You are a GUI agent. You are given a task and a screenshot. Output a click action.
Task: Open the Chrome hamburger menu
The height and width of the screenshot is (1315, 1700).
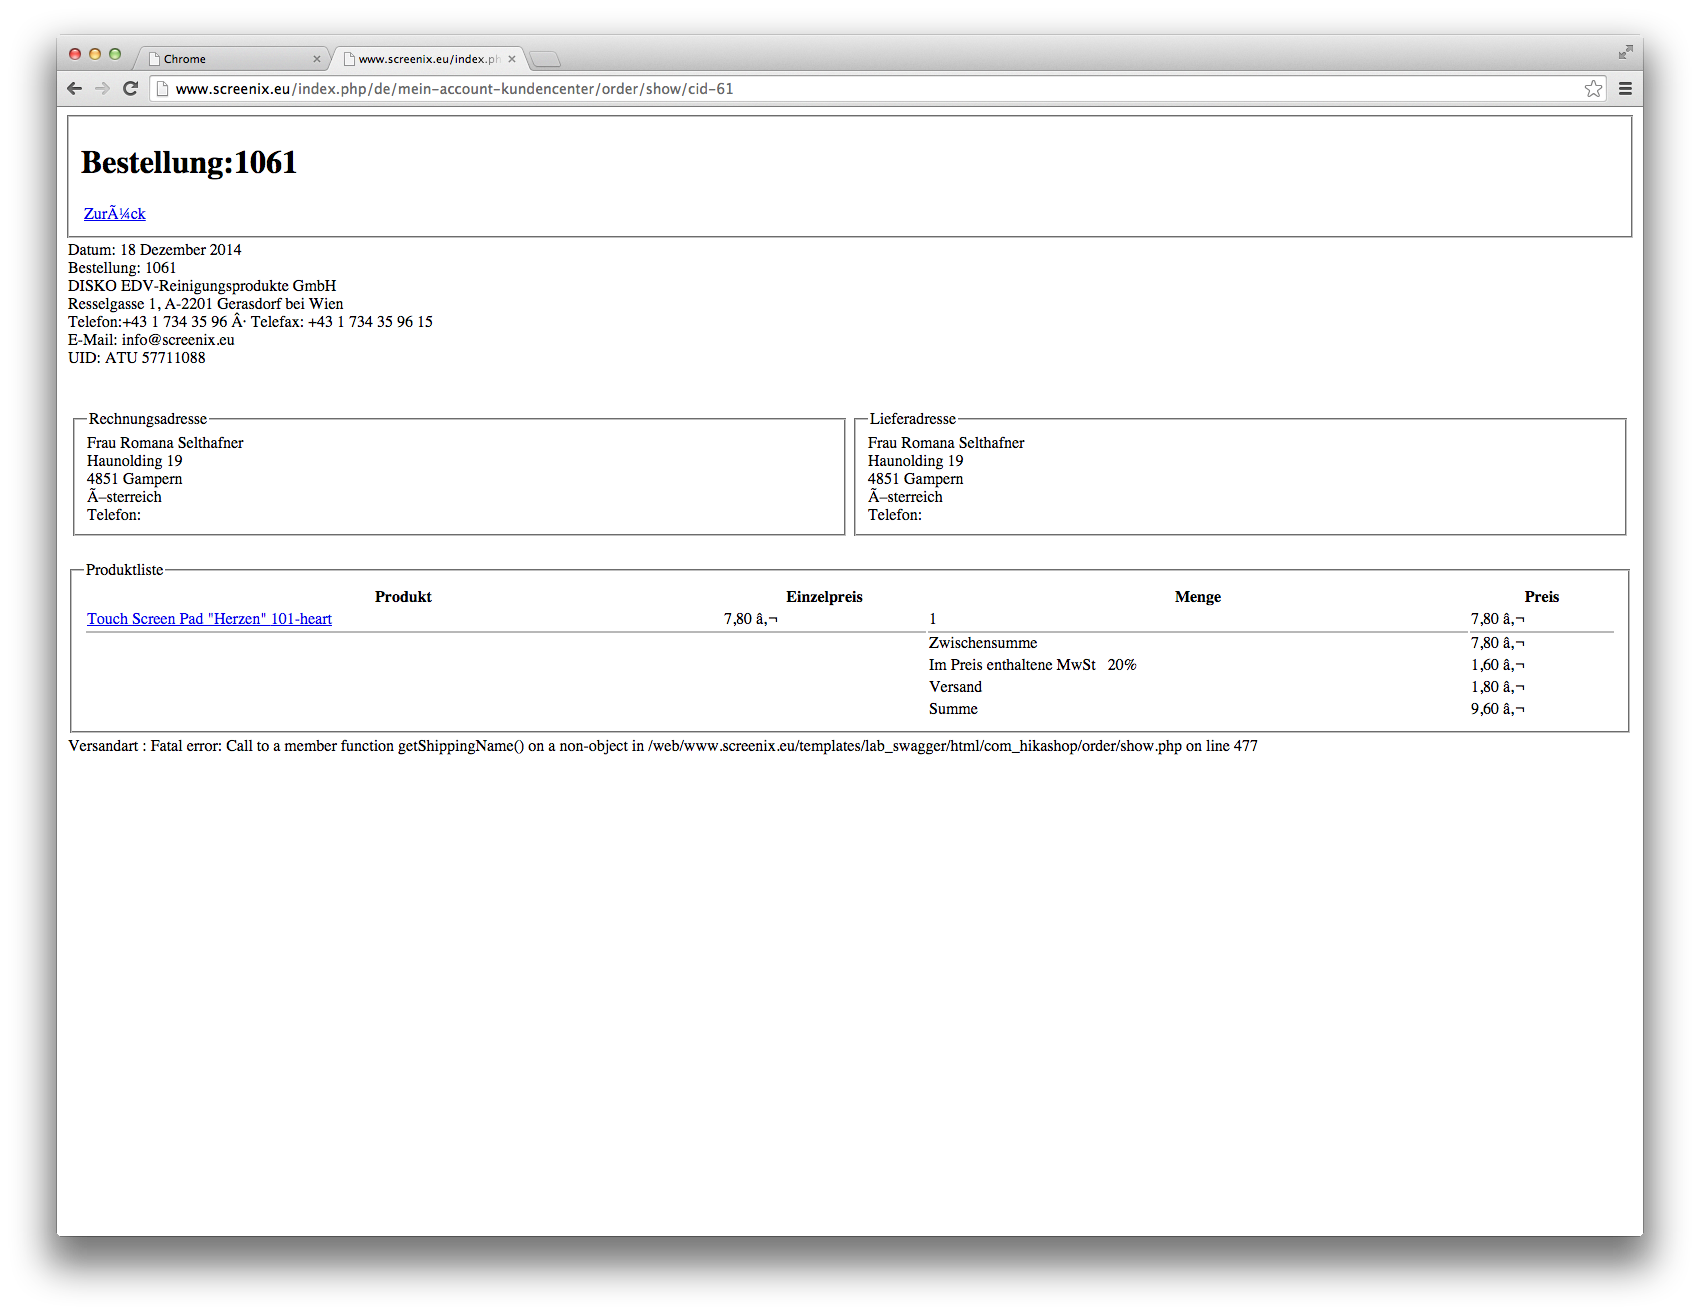(x=1625, y=89)
